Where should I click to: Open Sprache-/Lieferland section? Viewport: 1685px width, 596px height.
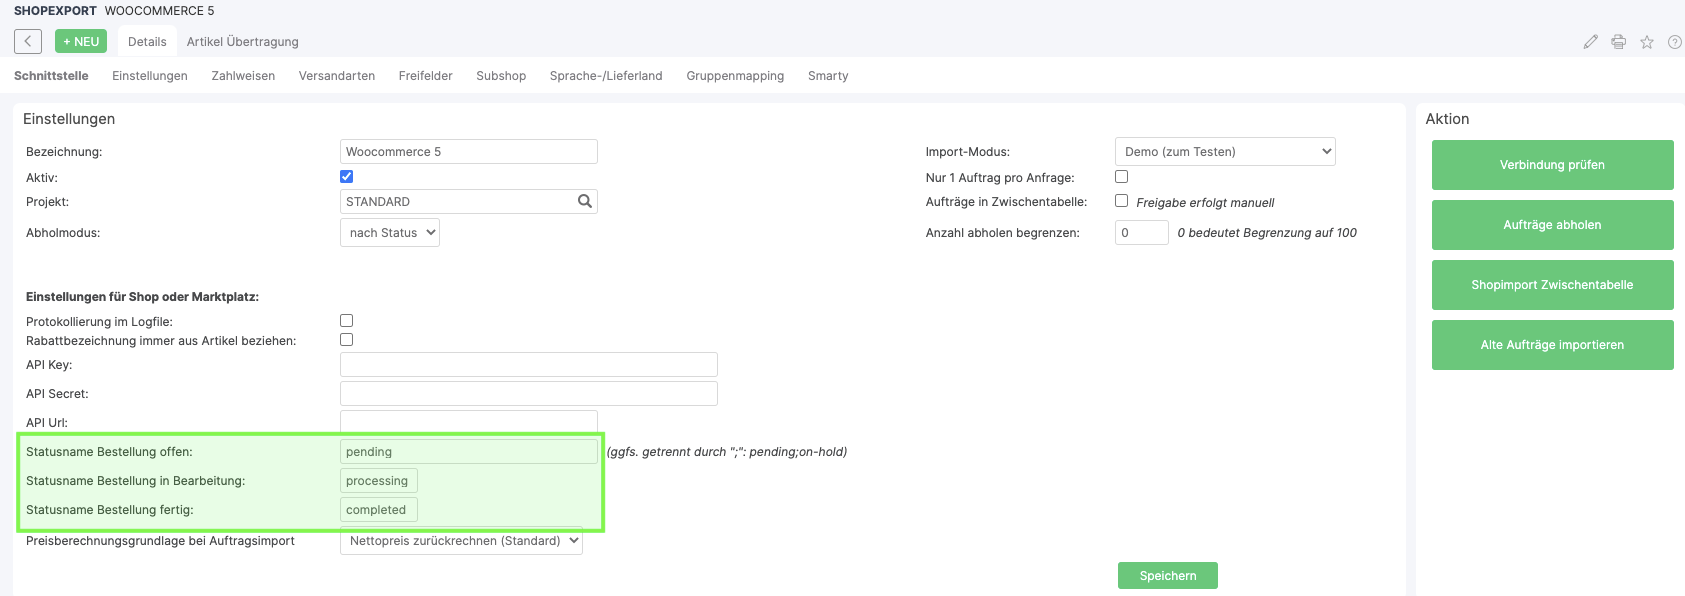[x=606, y=76]
